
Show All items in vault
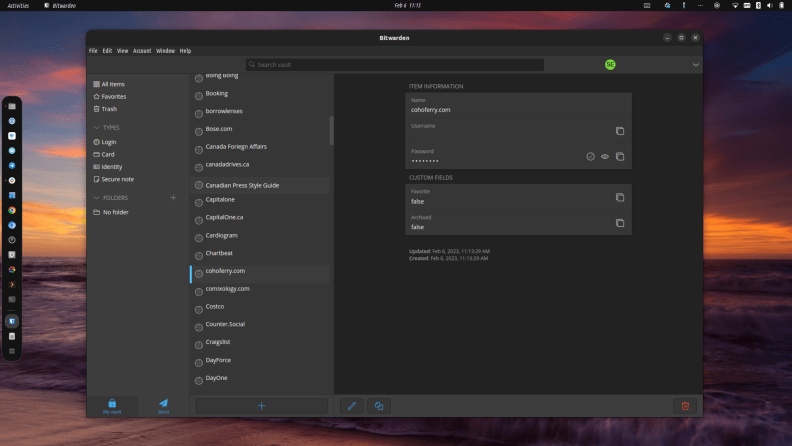click(109, 84)
